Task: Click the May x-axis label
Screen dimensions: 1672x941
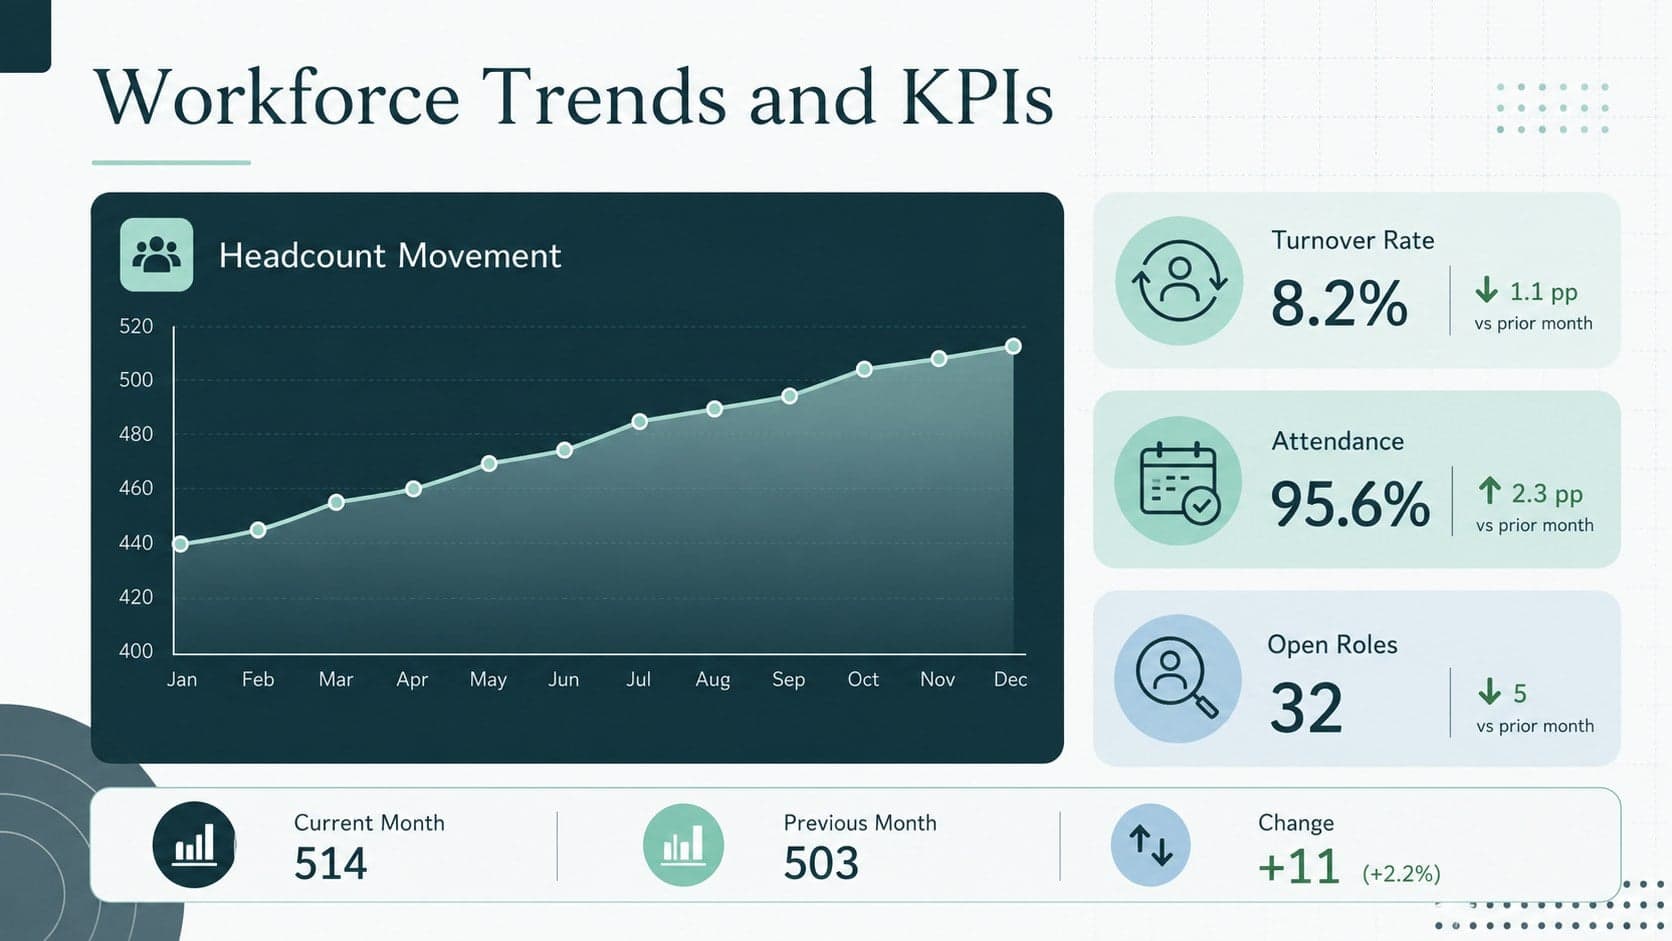Action: tap(488, 680)
